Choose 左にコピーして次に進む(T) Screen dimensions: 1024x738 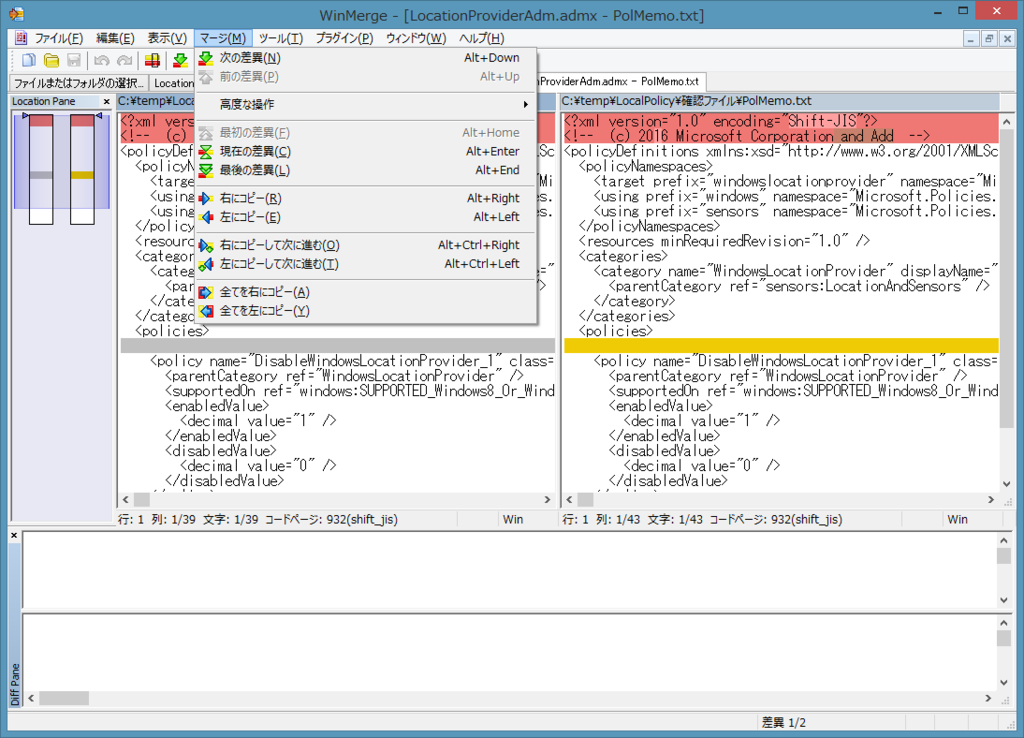click(x=366, y=265)
